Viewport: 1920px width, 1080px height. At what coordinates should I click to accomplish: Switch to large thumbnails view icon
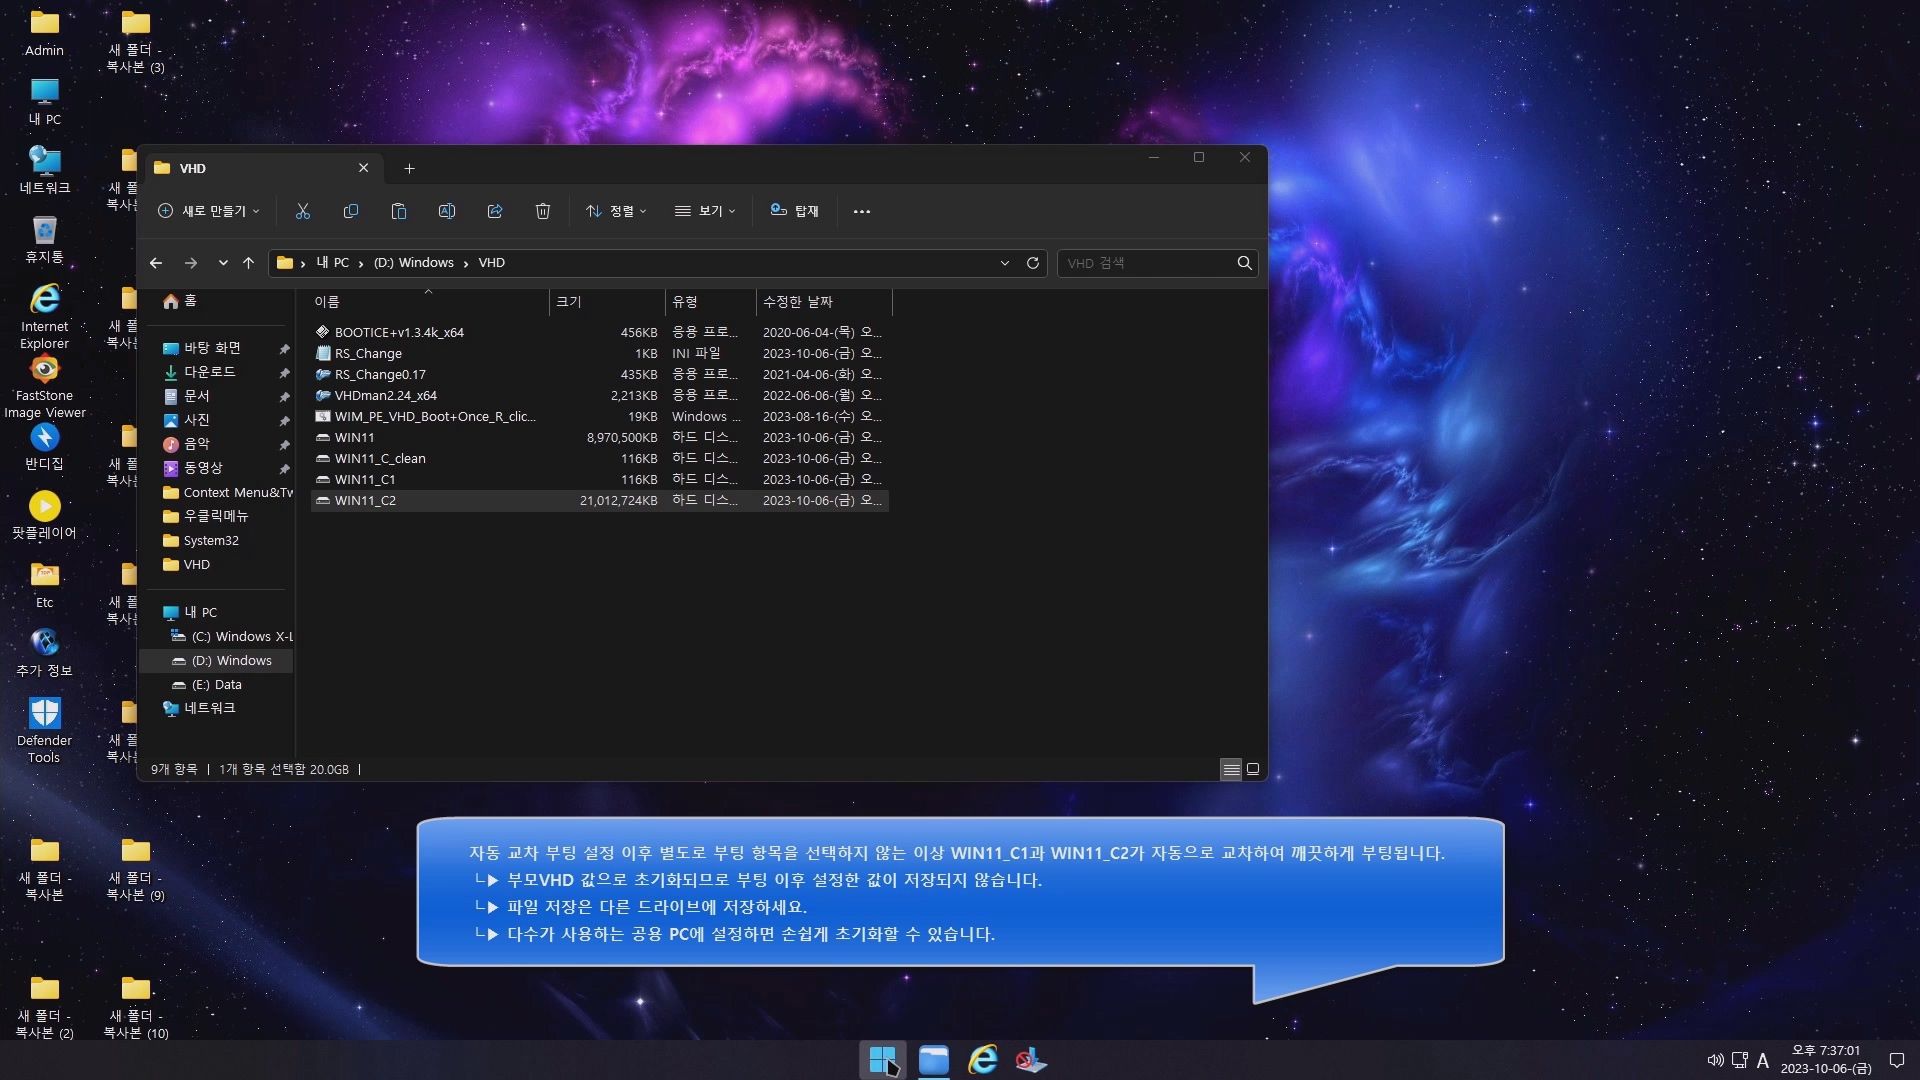(1253, 769)
